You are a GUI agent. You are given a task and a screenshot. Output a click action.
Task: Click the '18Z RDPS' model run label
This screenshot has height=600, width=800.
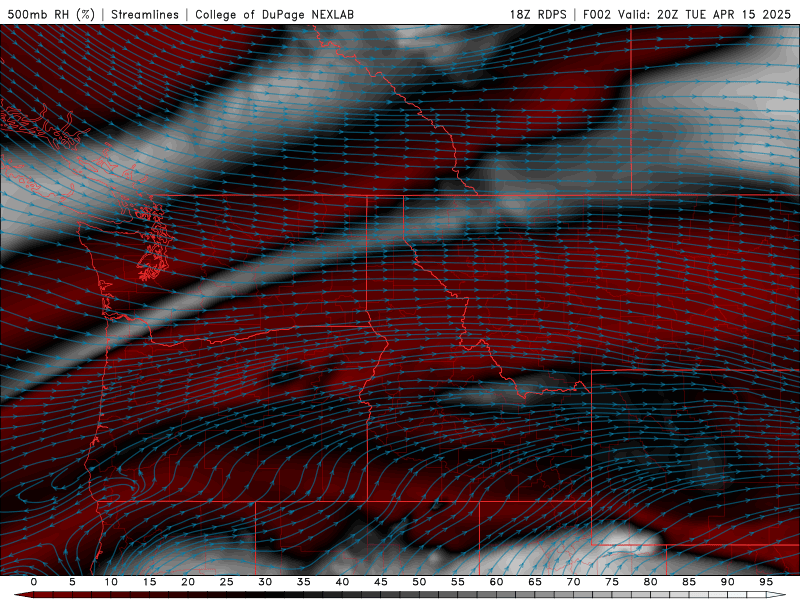[x=538, y=14]
